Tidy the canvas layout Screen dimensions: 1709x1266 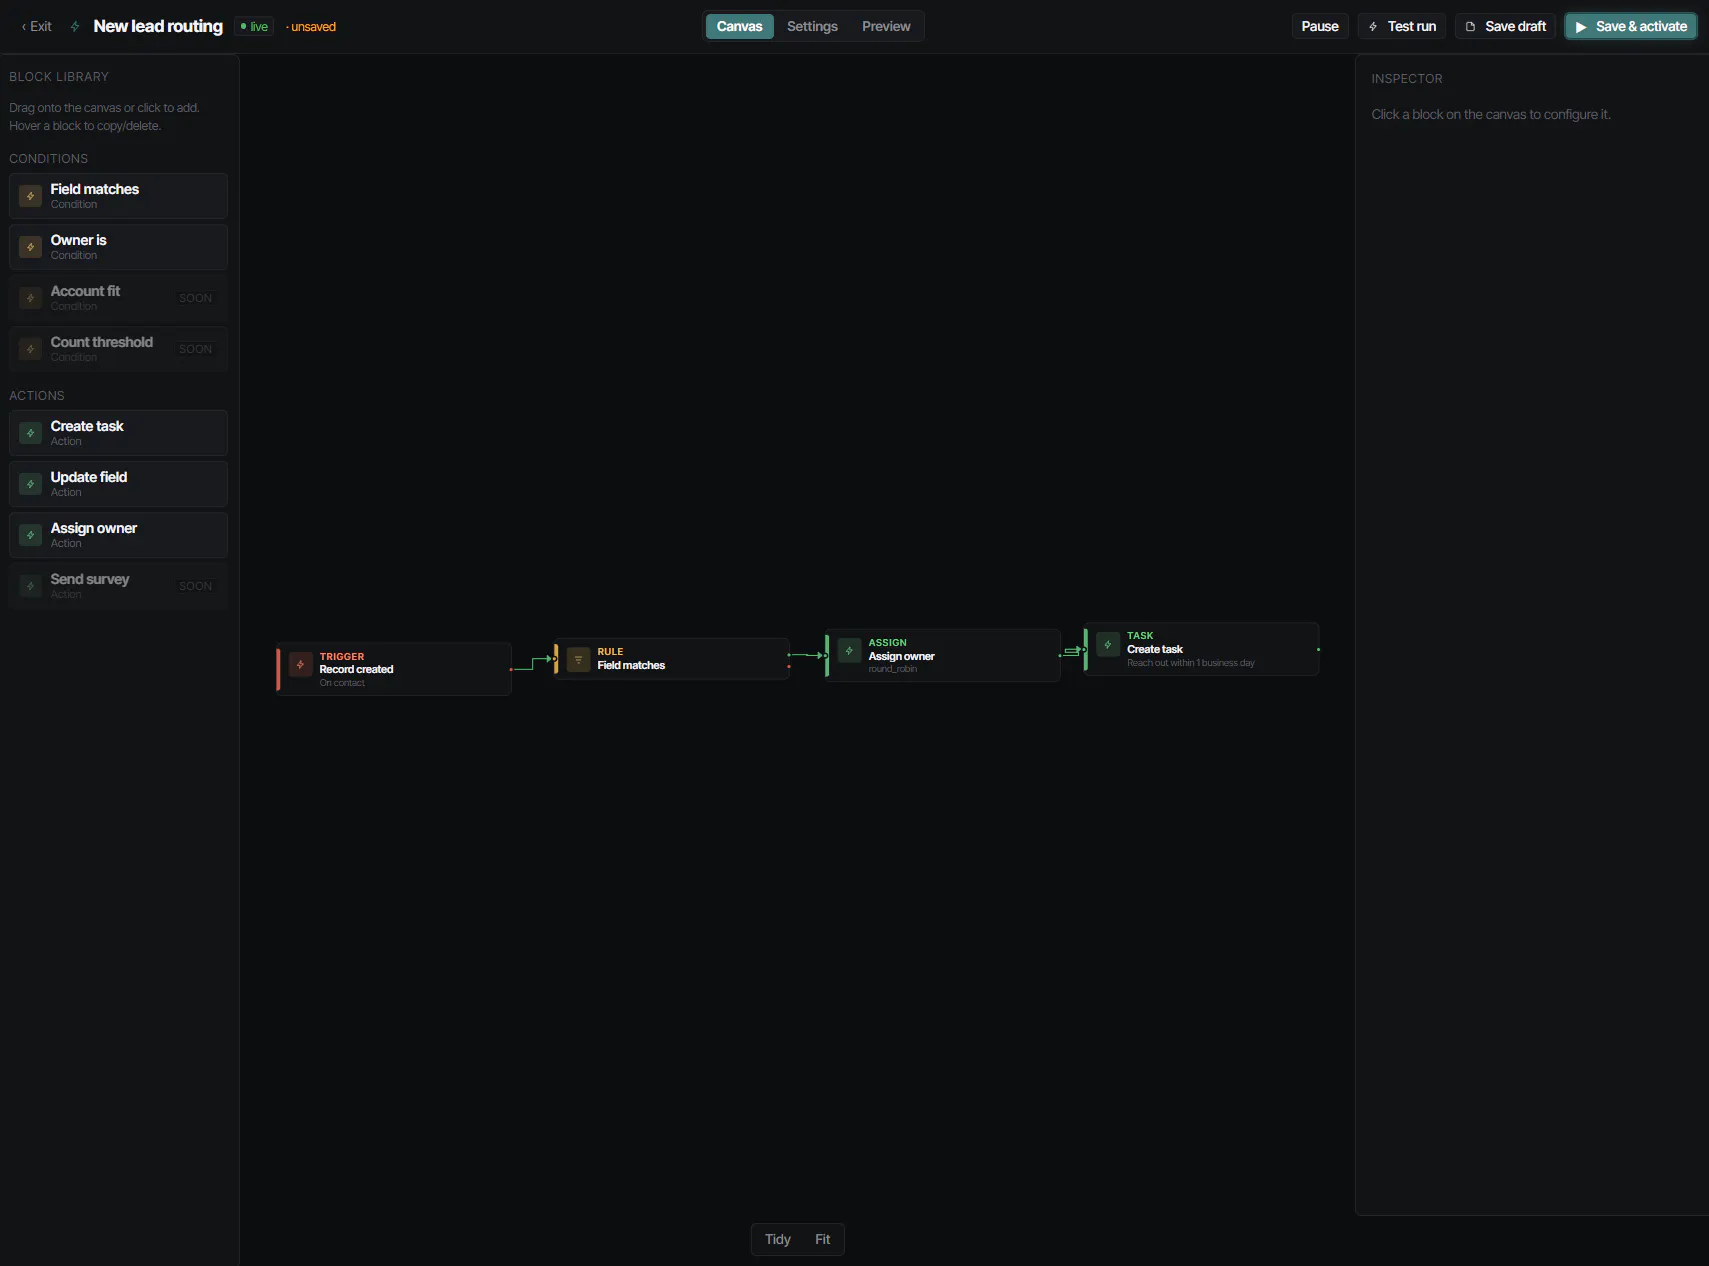(778, 1240)
